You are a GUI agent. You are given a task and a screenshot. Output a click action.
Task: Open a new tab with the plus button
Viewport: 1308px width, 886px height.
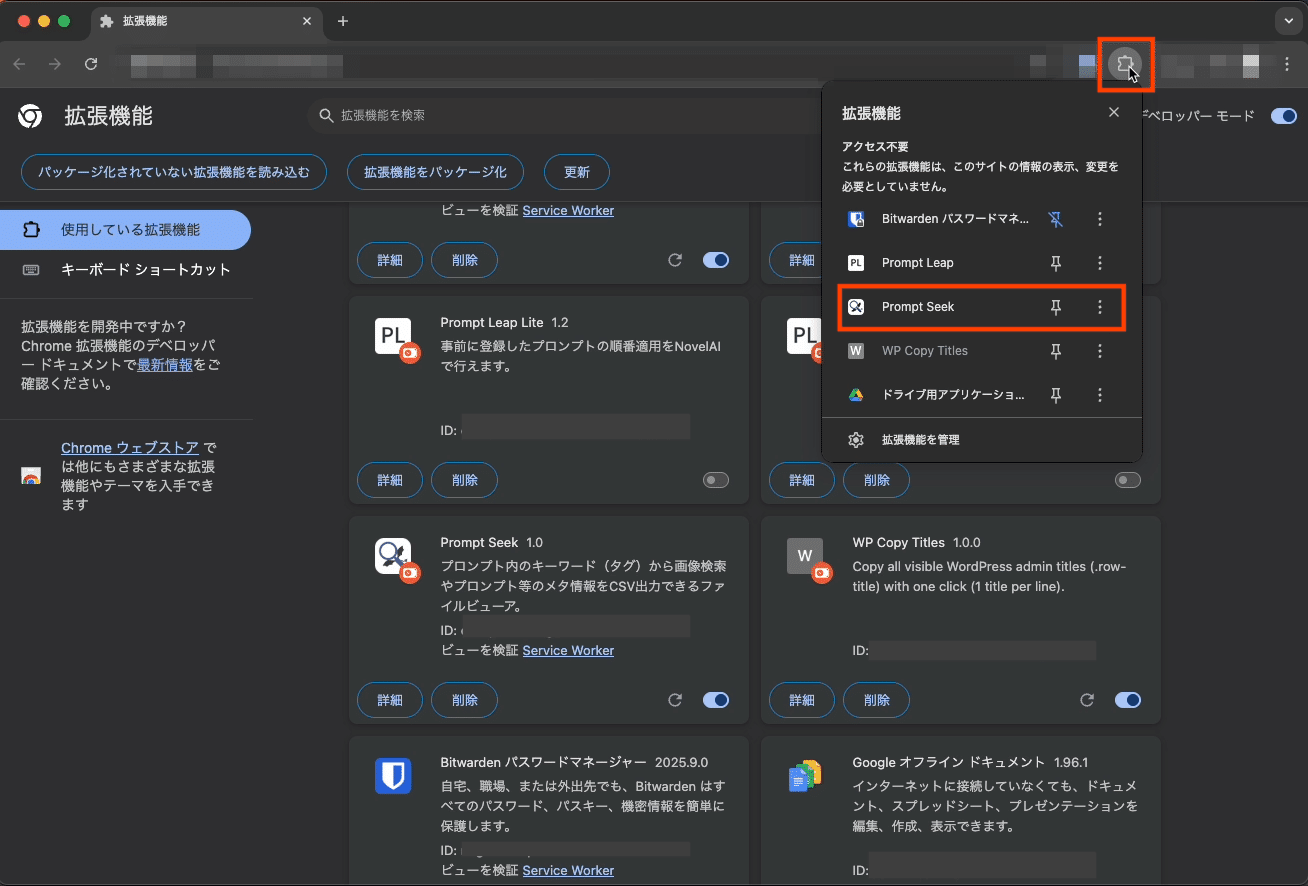click(x=343, y=21)
